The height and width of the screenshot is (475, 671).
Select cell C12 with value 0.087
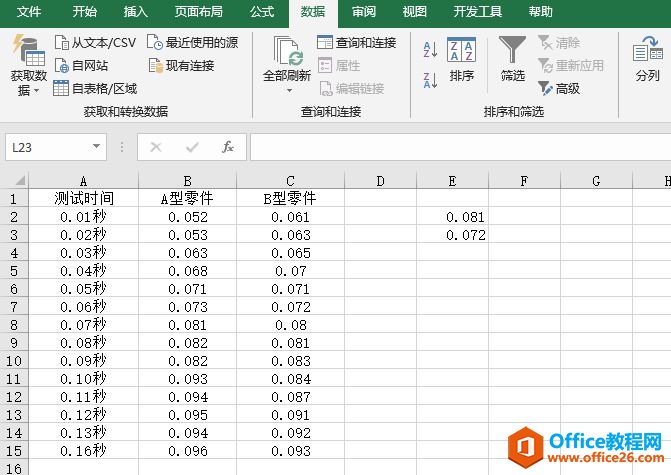(x=291, y=397)
